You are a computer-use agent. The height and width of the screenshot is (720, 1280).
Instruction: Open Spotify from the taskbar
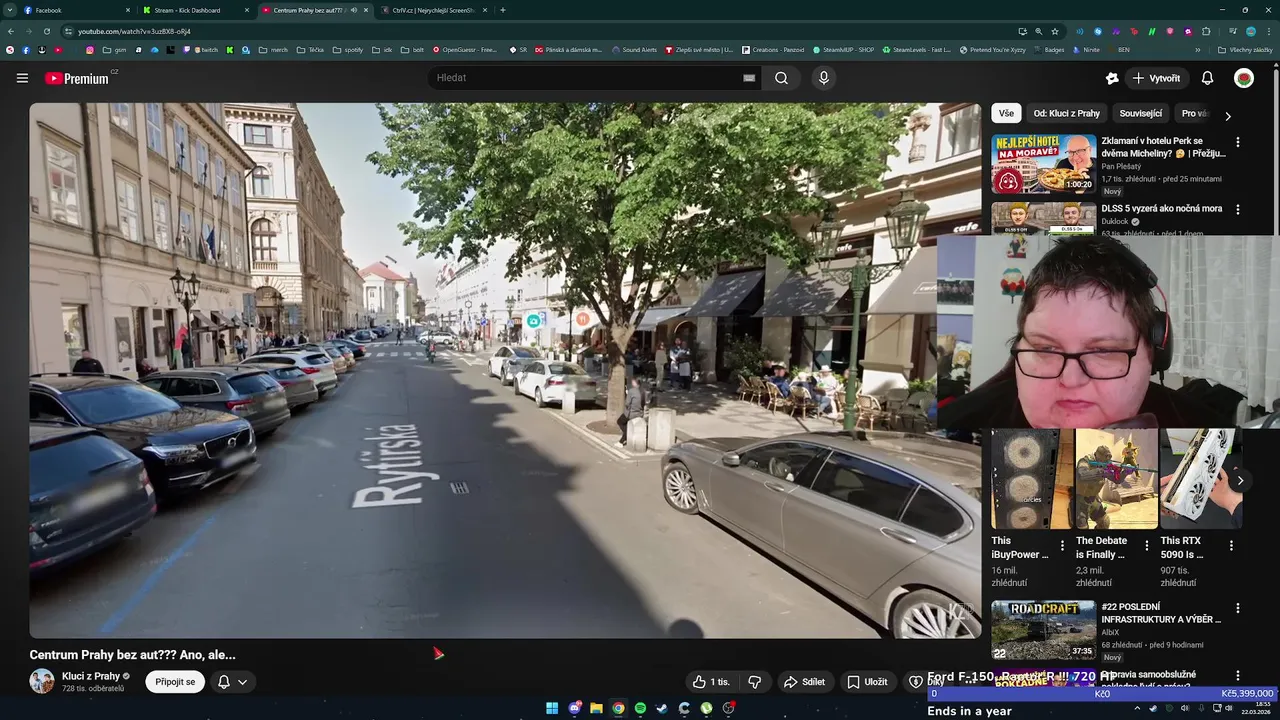tap(640, 708)
